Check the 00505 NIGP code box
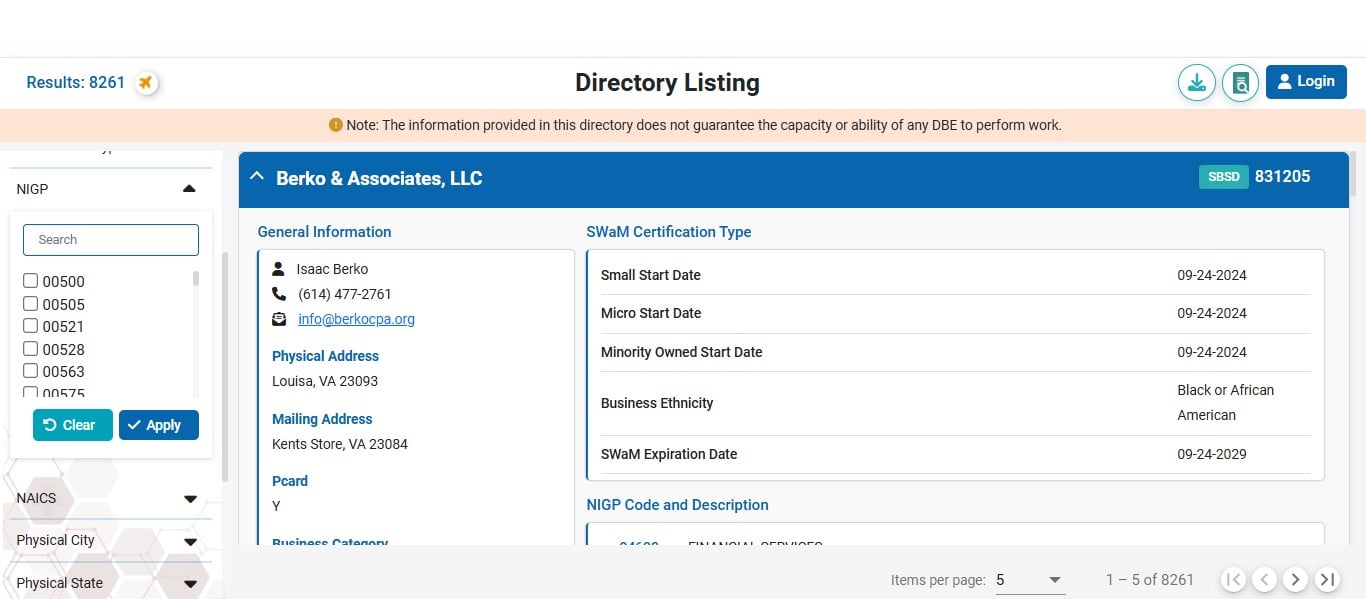Image resolution: width=1366 pixels, height=599 pixels. tap(31, 304)
